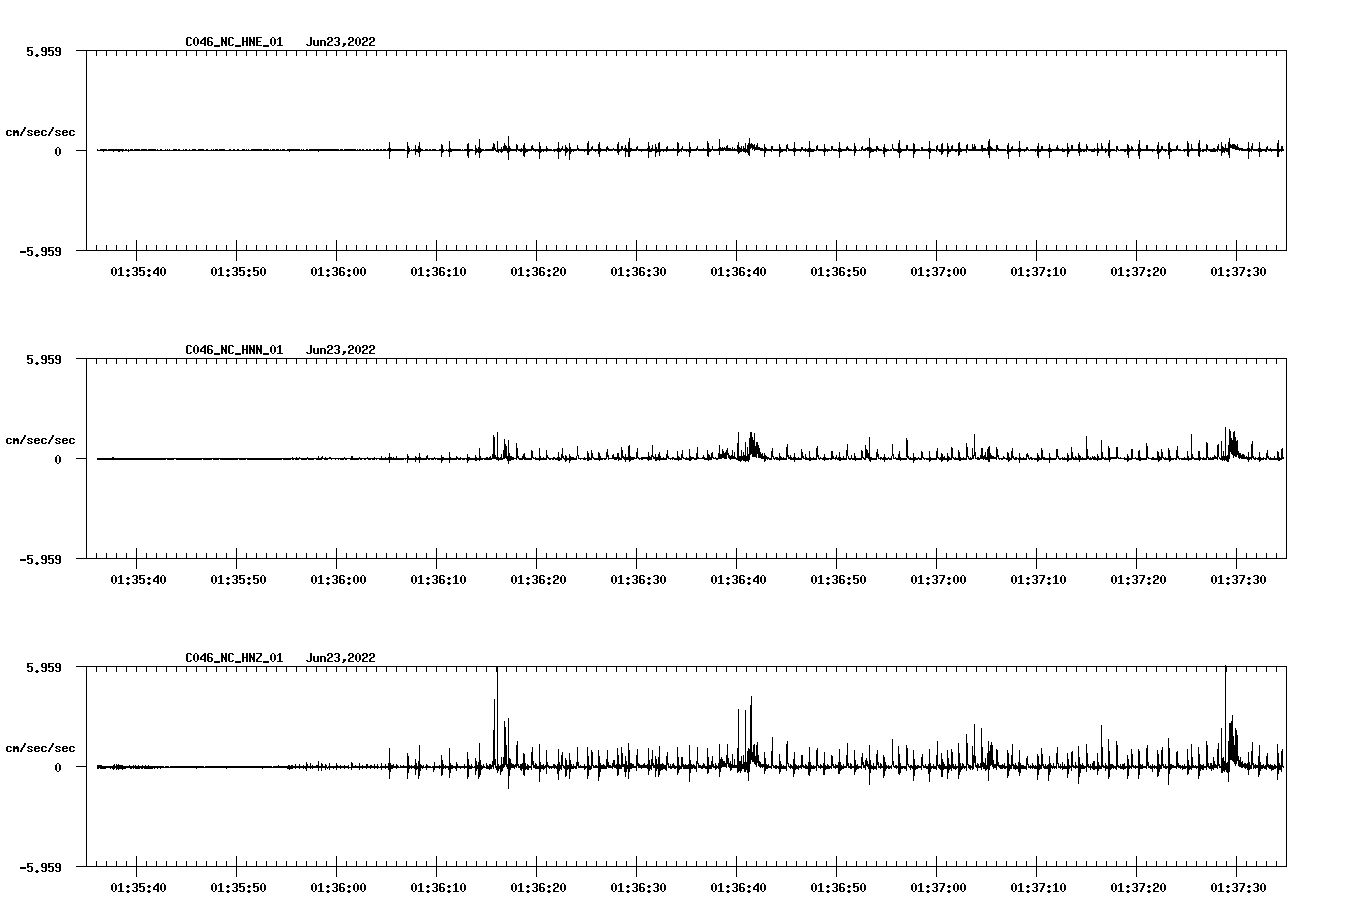1358x924 pixels.
Task: Click 01:36:00 time label under HNE plot
Action: (x=338, y=272)
